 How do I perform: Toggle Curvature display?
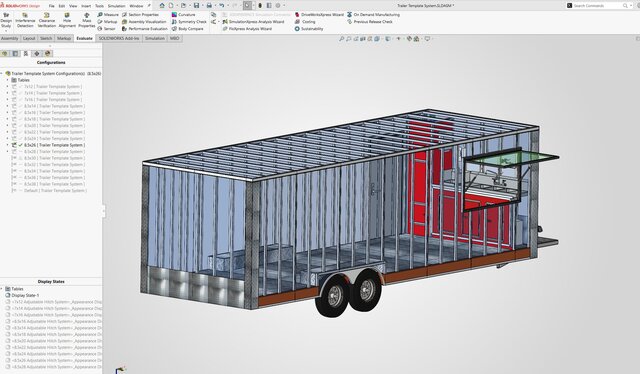click(x=183, y=14)
